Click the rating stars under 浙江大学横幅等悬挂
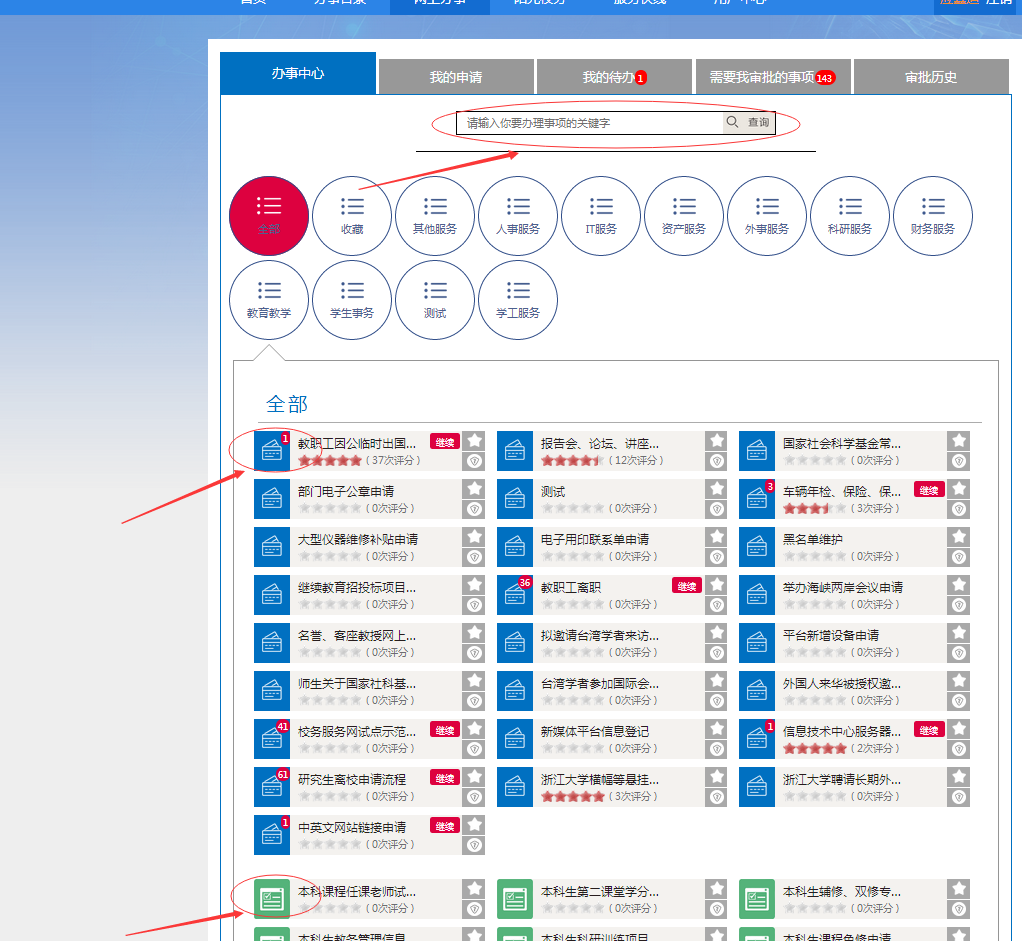1022x941 pixels. pyautogui.click(x=573, y=797)
